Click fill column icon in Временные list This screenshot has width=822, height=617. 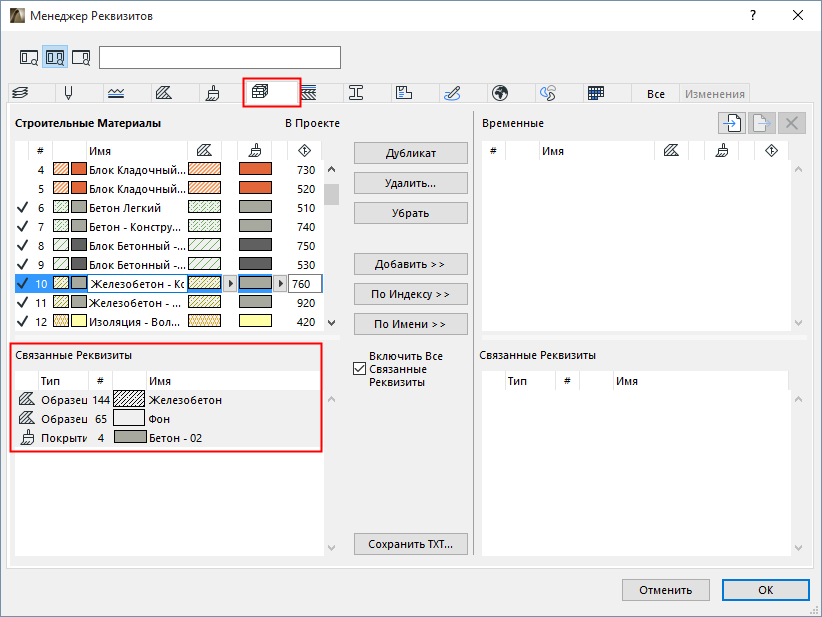click(671, 151)
